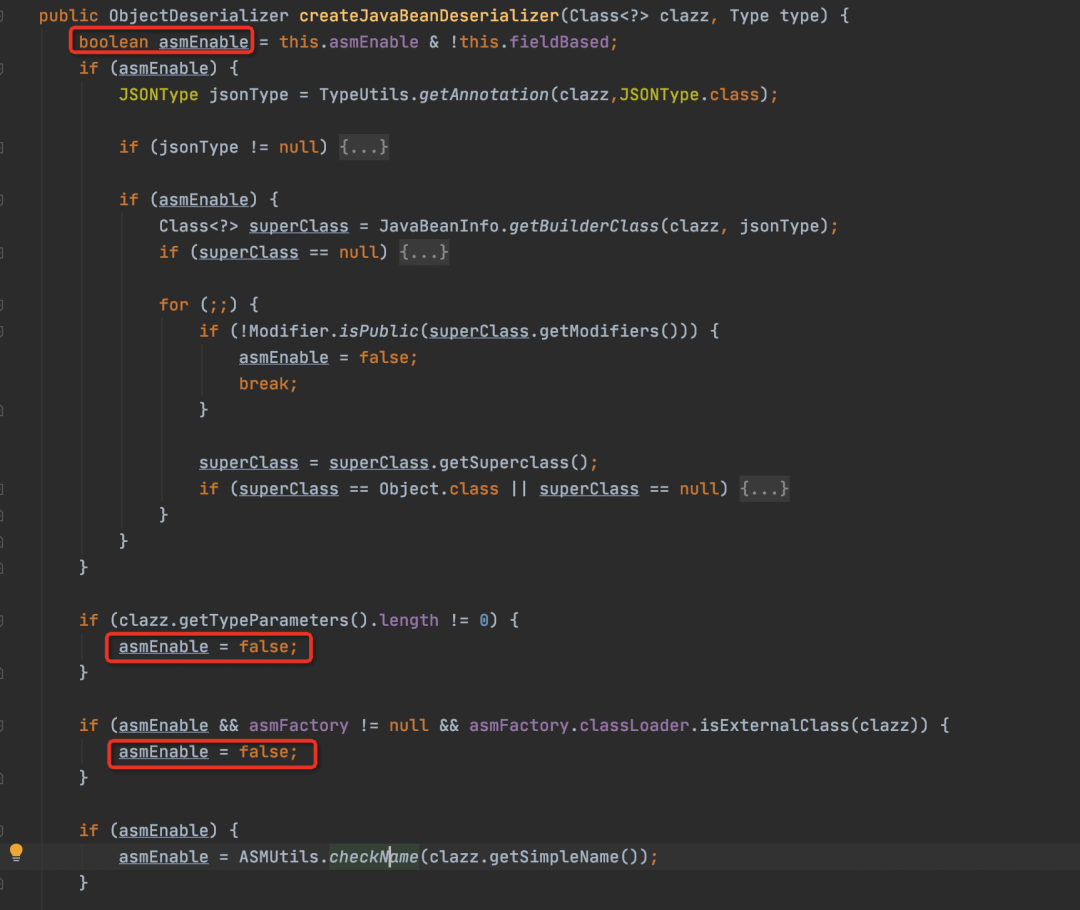Click the jsonType variable declaration

(249, 94)
